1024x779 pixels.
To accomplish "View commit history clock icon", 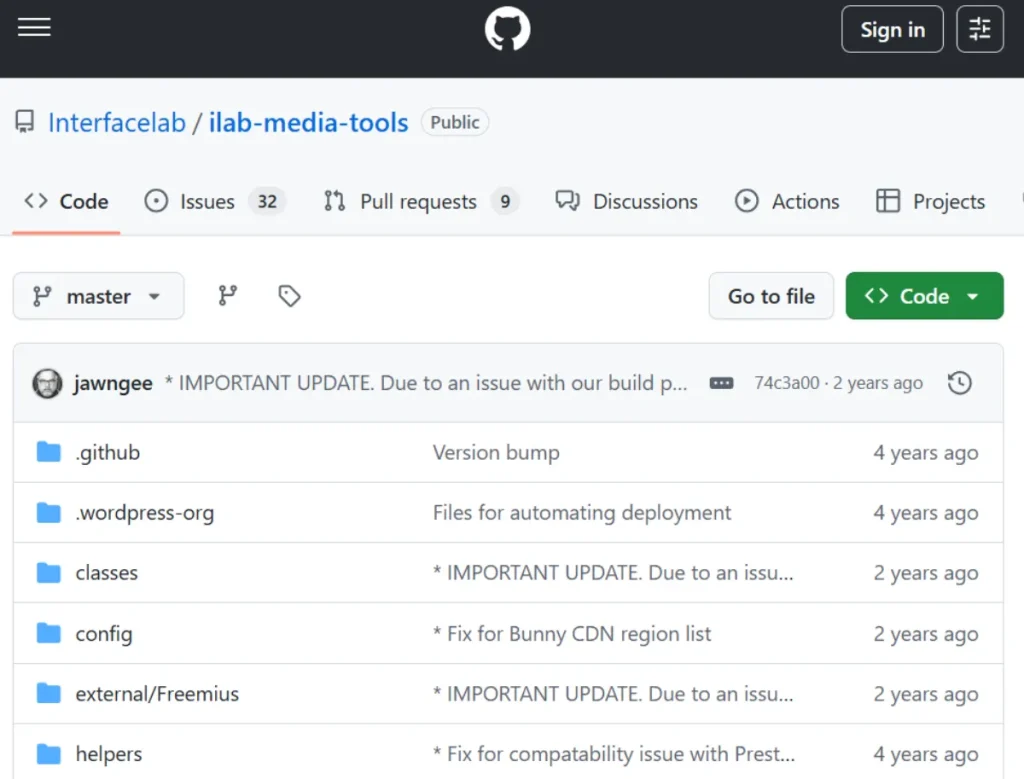I will click(x=959, y=383).
